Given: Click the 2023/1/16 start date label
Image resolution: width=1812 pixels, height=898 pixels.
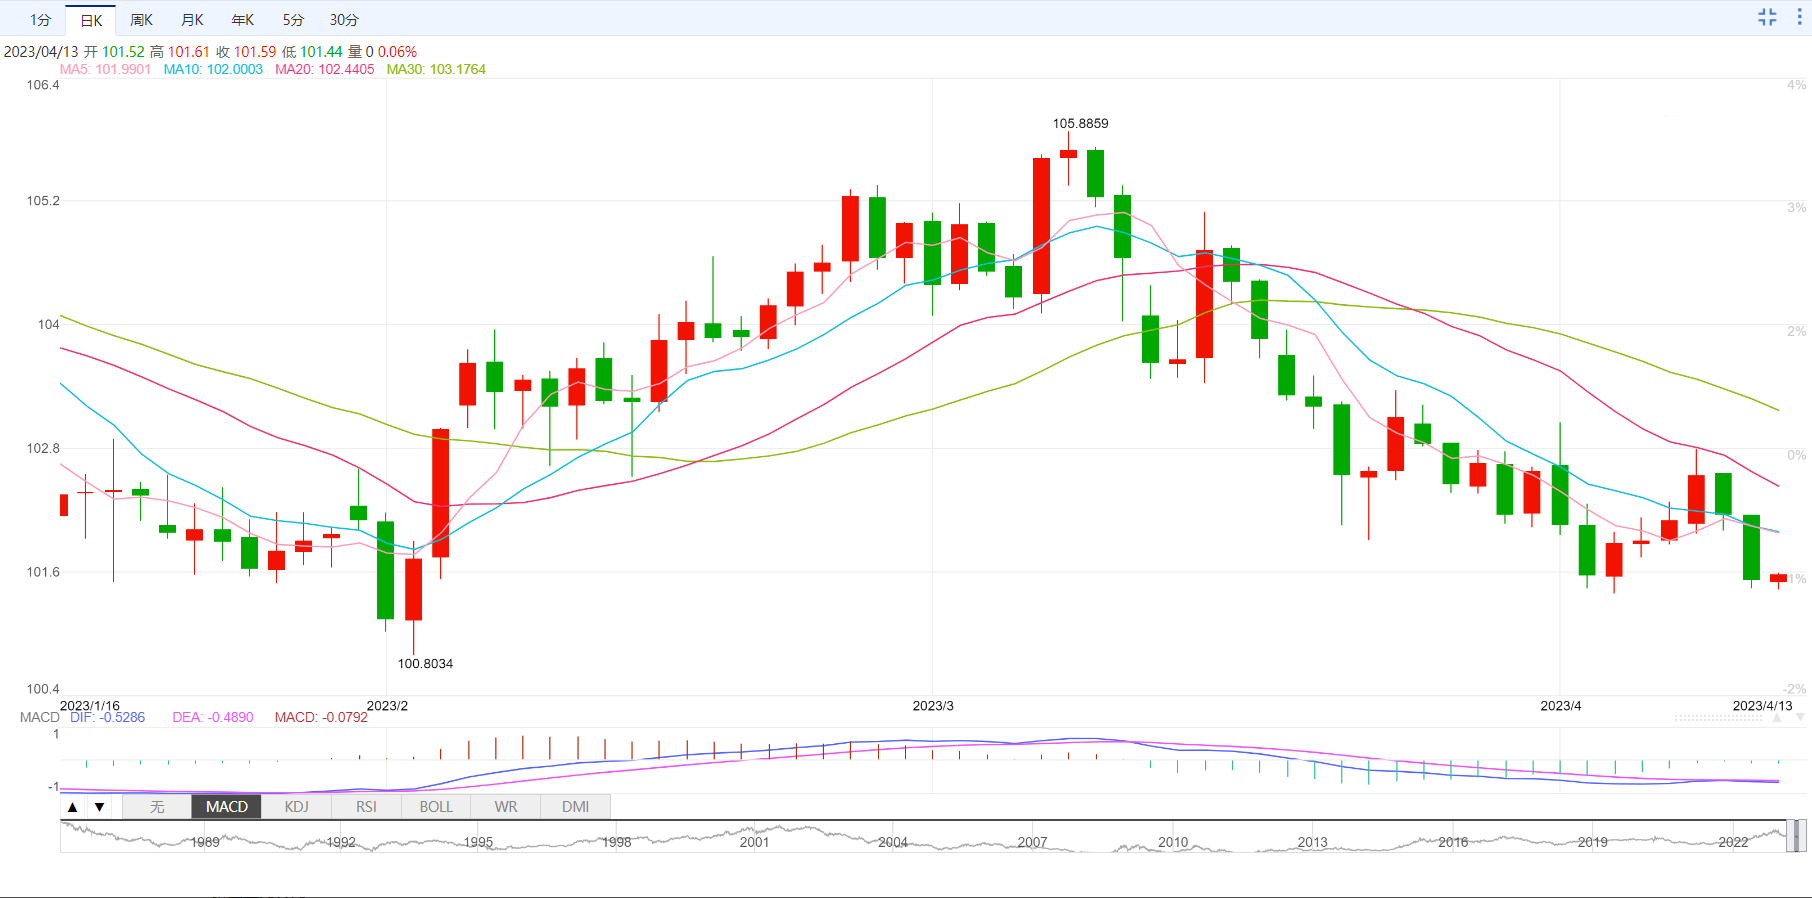Looking at the screenshot, I should click(x=90, y=705).
